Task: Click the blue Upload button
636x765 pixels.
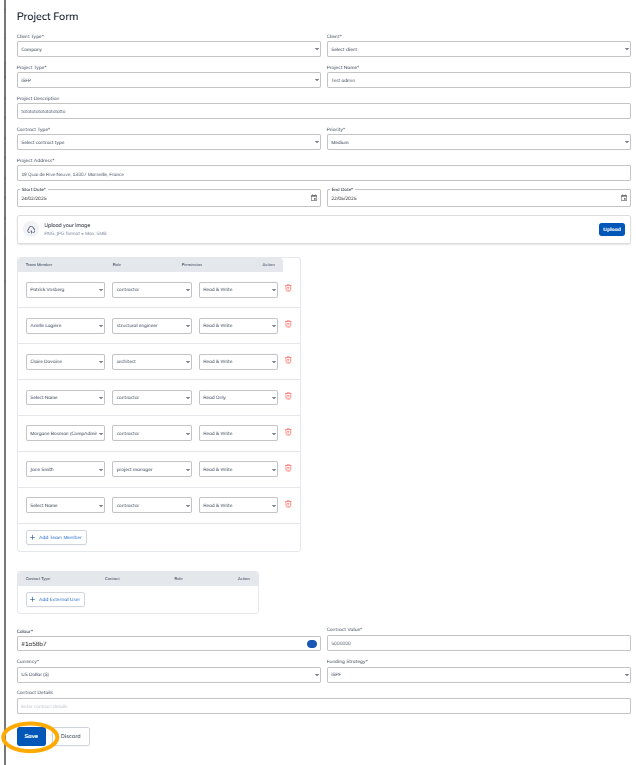Action: pyautogui.click(x=611, y=229)
